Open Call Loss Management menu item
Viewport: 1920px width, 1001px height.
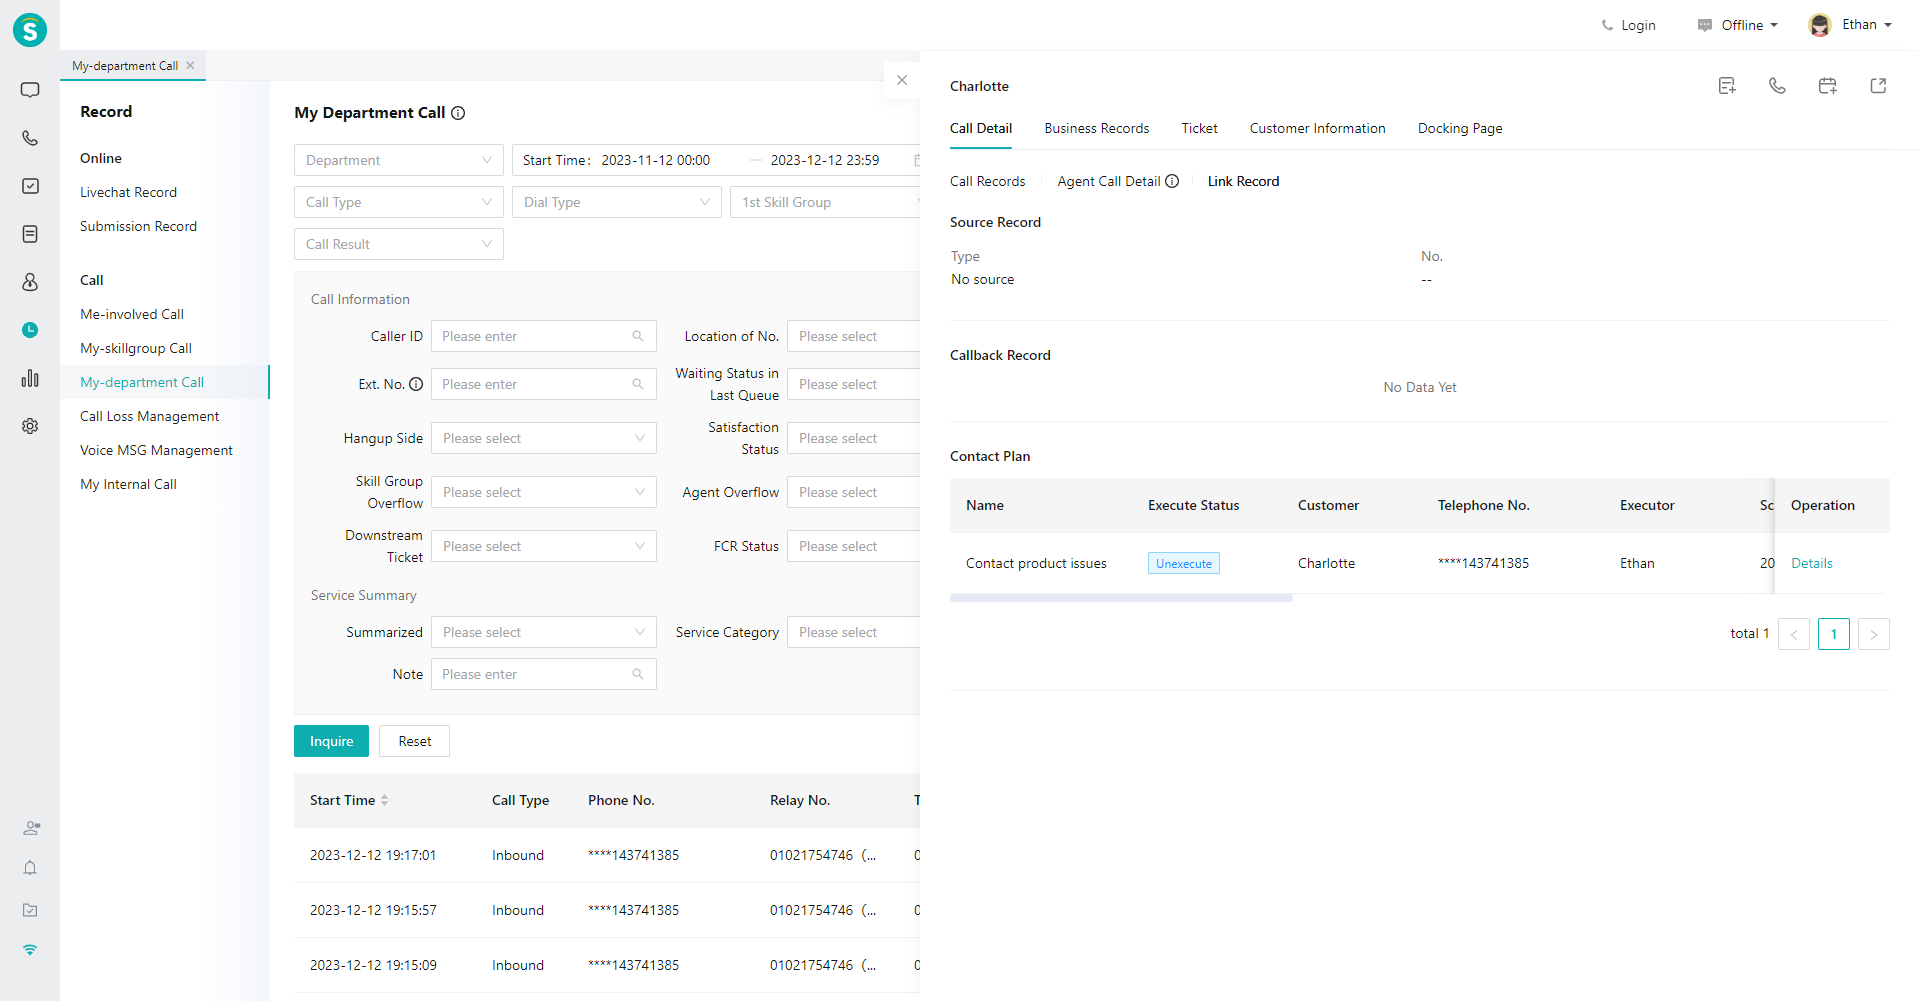pyautogui.click(x=149, y=416)
